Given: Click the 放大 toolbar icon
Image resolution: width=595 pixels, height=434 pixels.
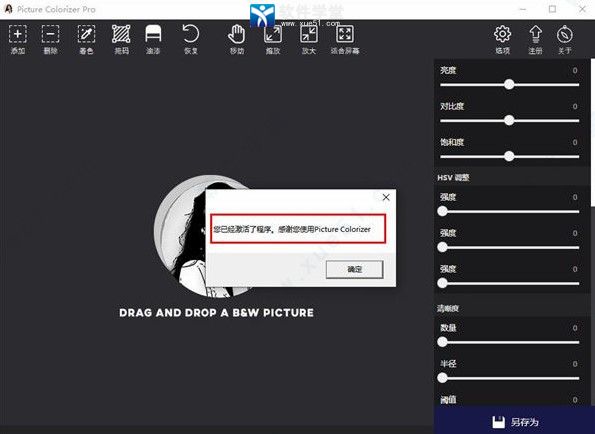Looking at the screenshot, I should click(x=309, y=34).
